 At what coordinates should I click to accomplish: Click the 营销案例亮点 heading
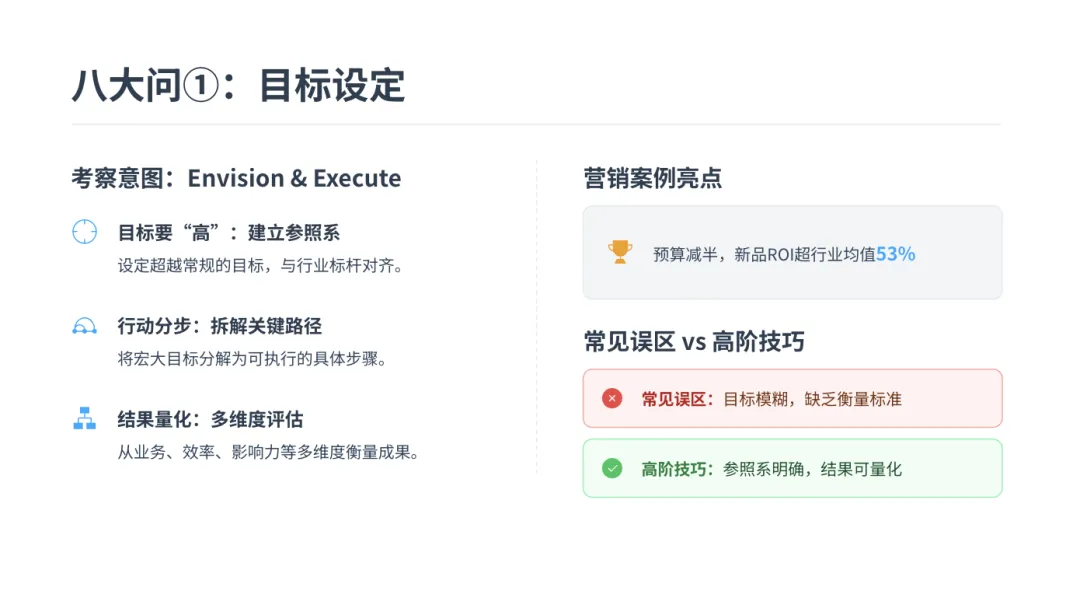click(652, 178)
